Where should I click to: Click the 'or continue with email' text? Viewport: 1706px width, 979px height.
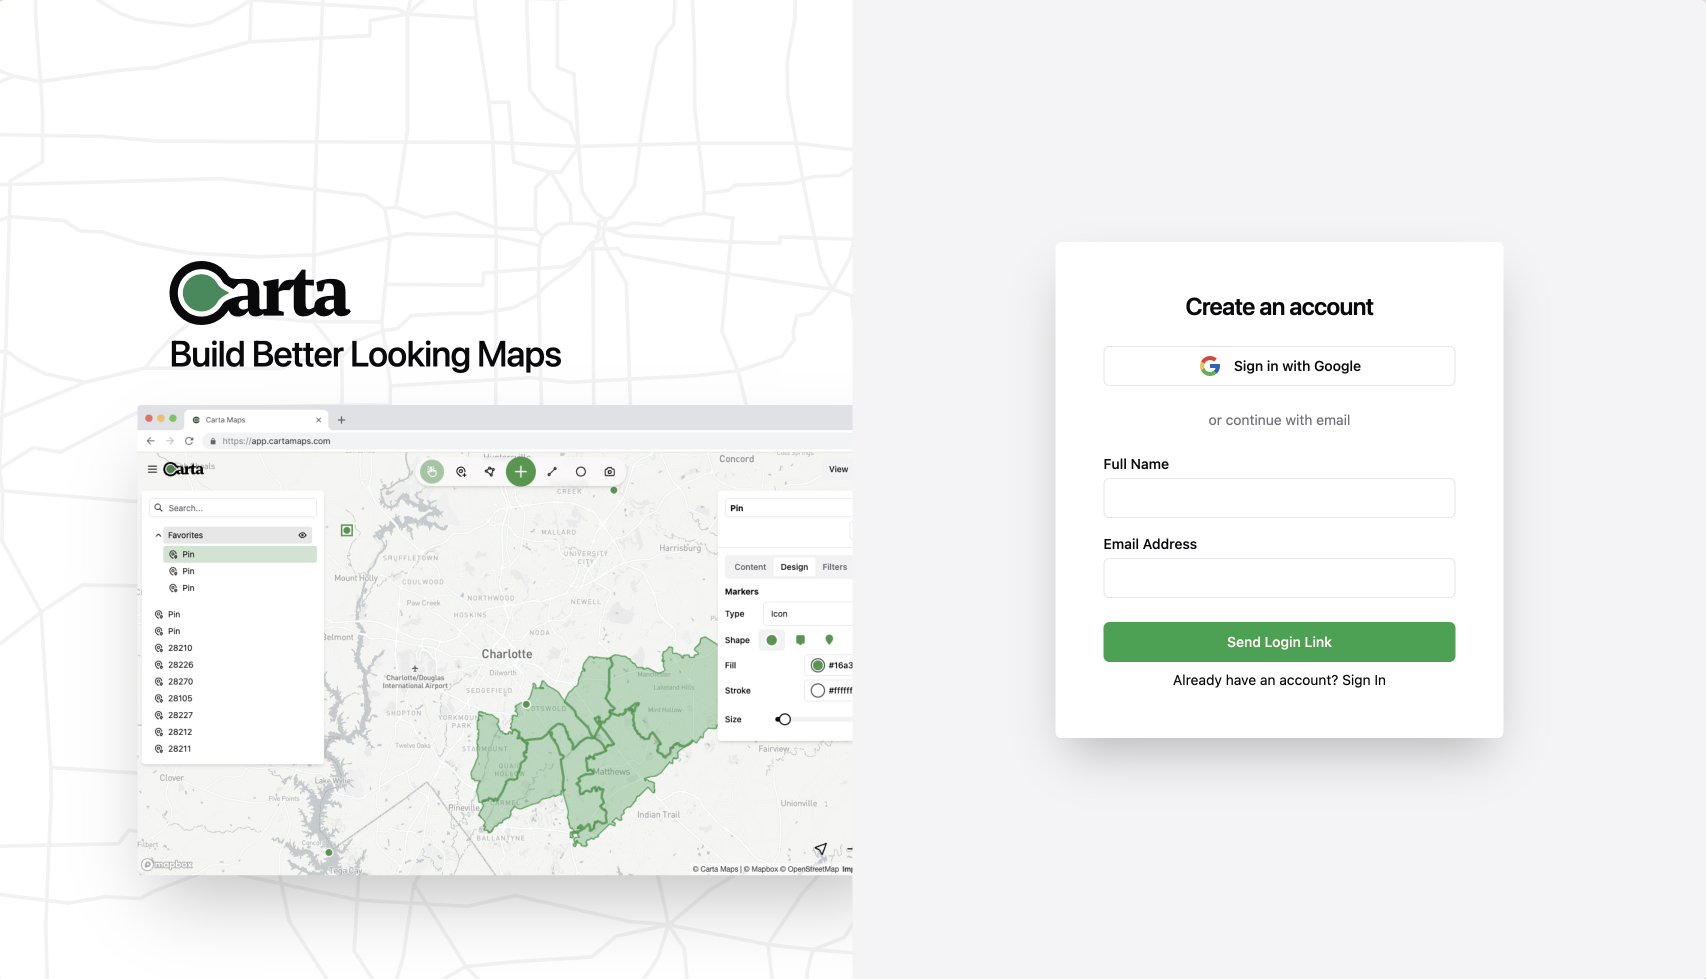click(1279, 420)
